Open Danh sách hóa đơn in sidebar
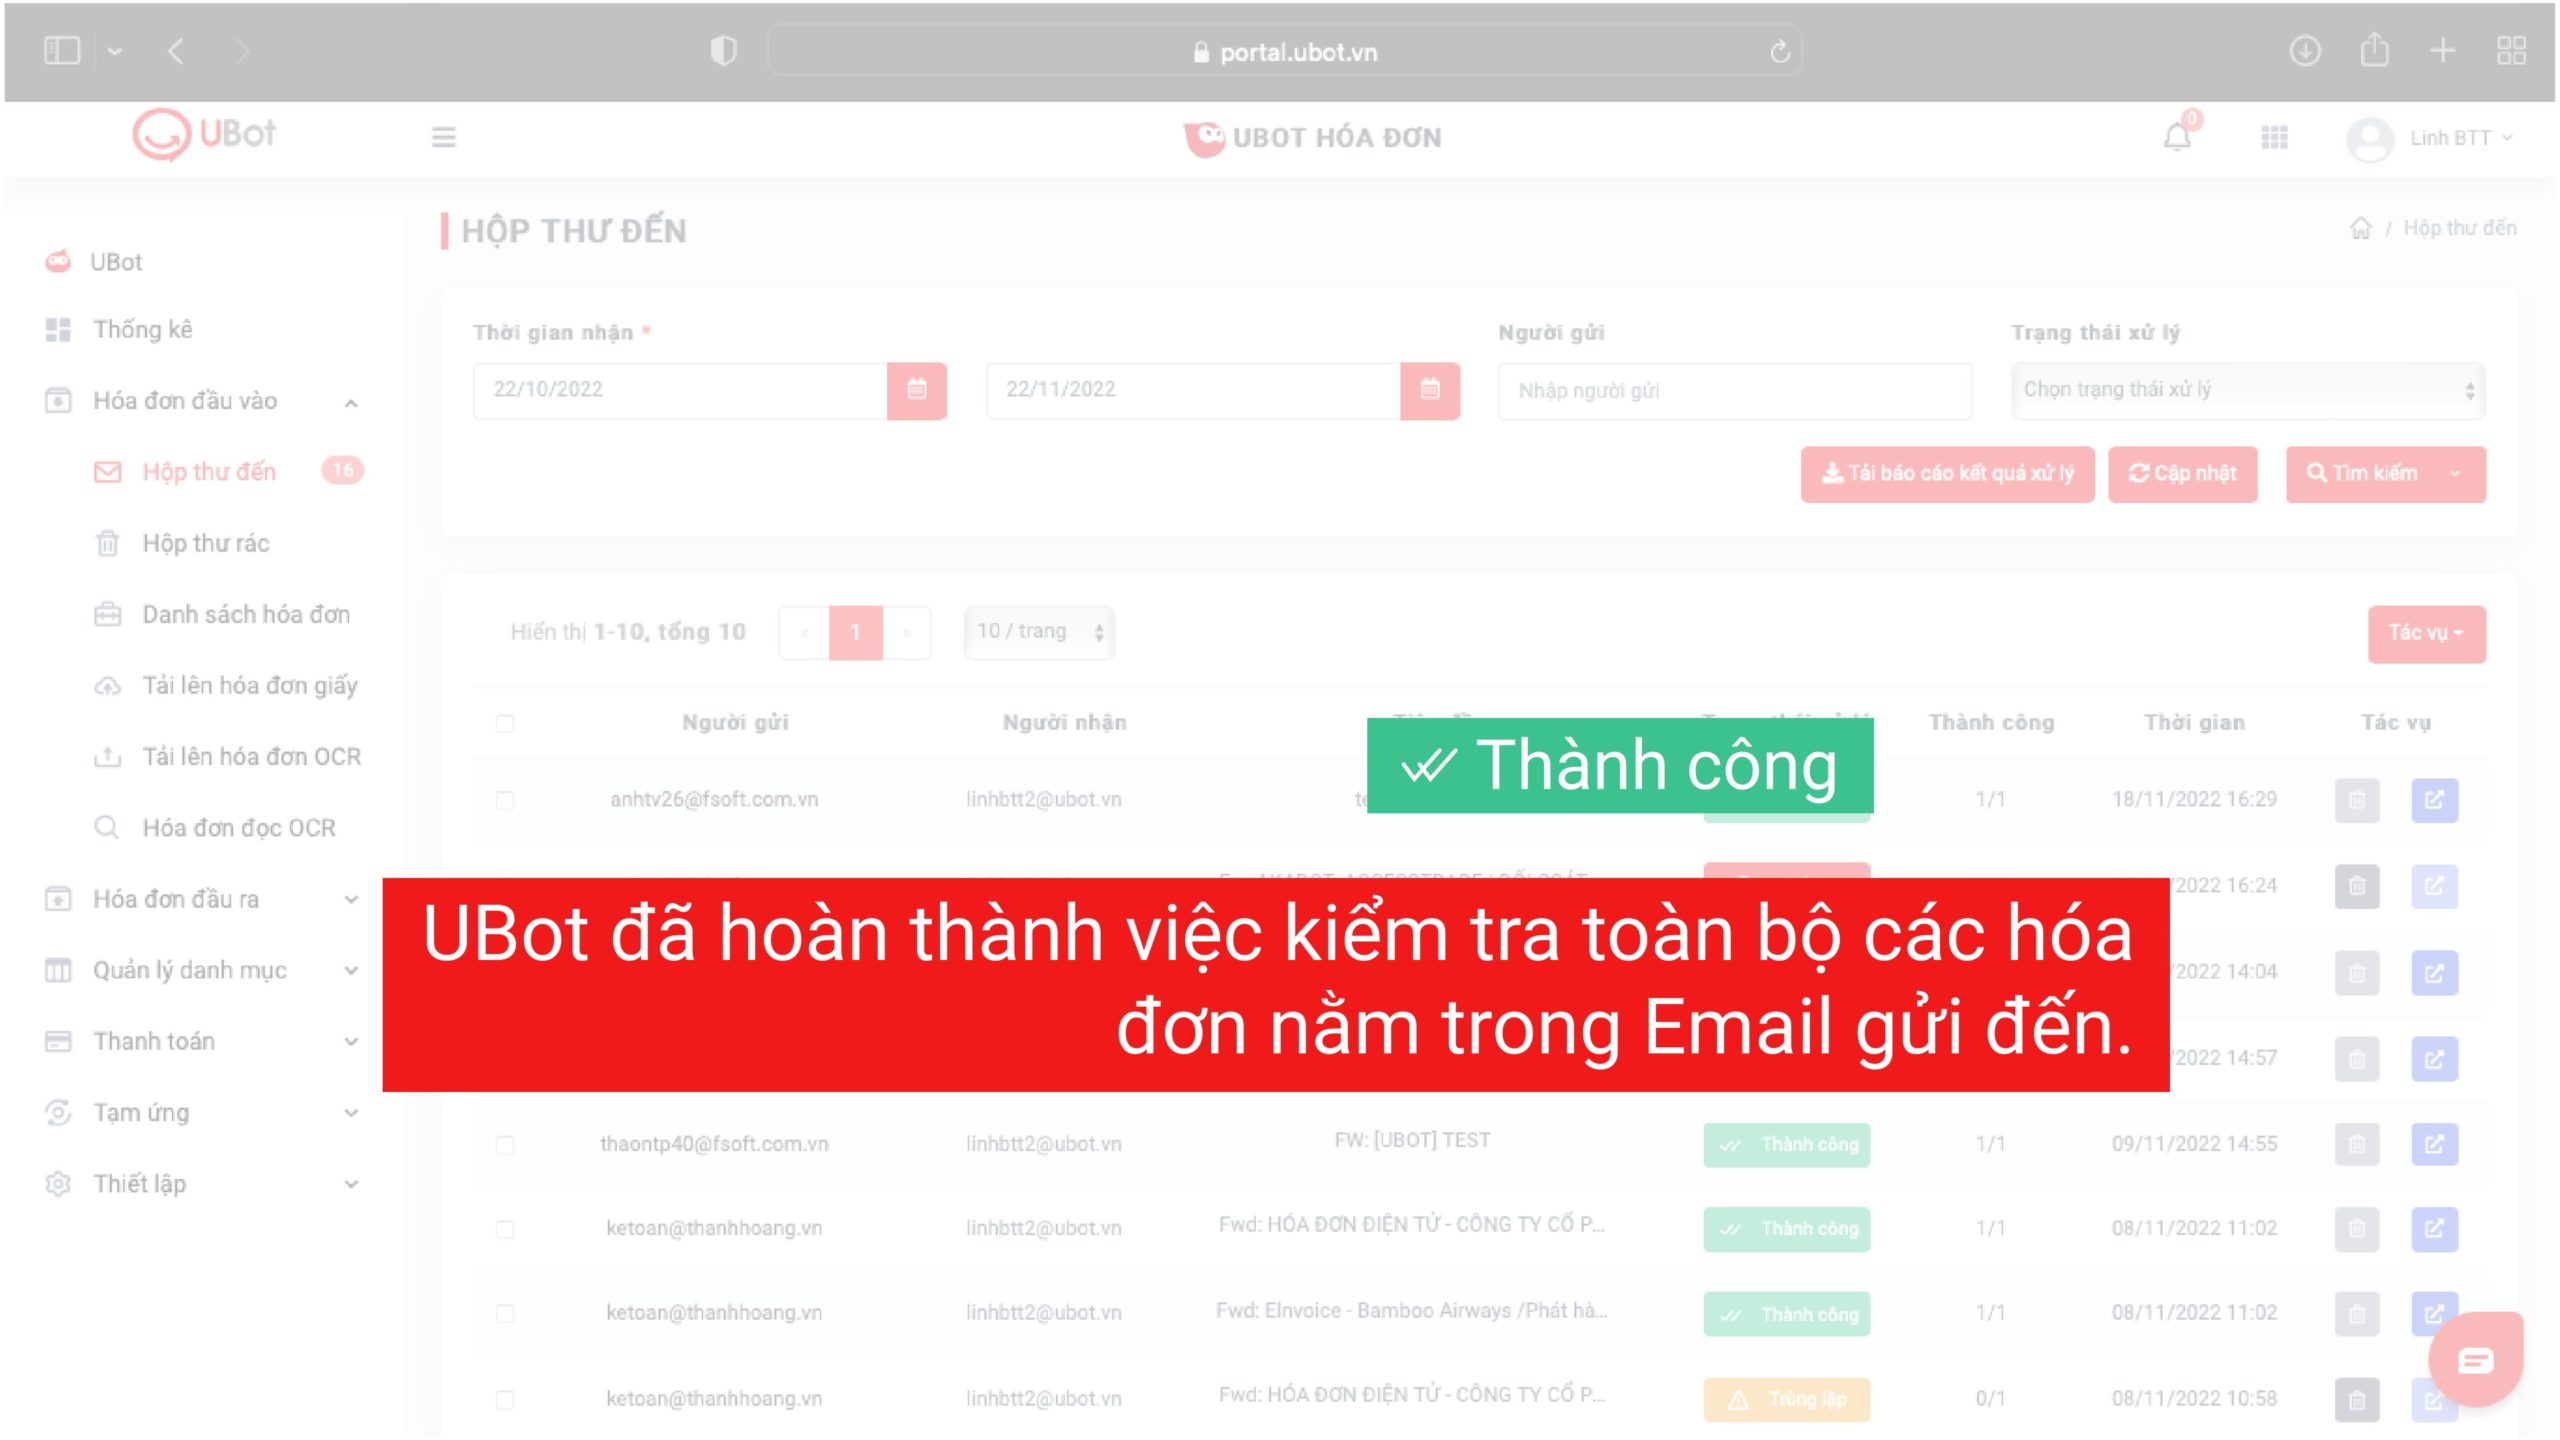2560x1440 pixels. tap(245, 614)
